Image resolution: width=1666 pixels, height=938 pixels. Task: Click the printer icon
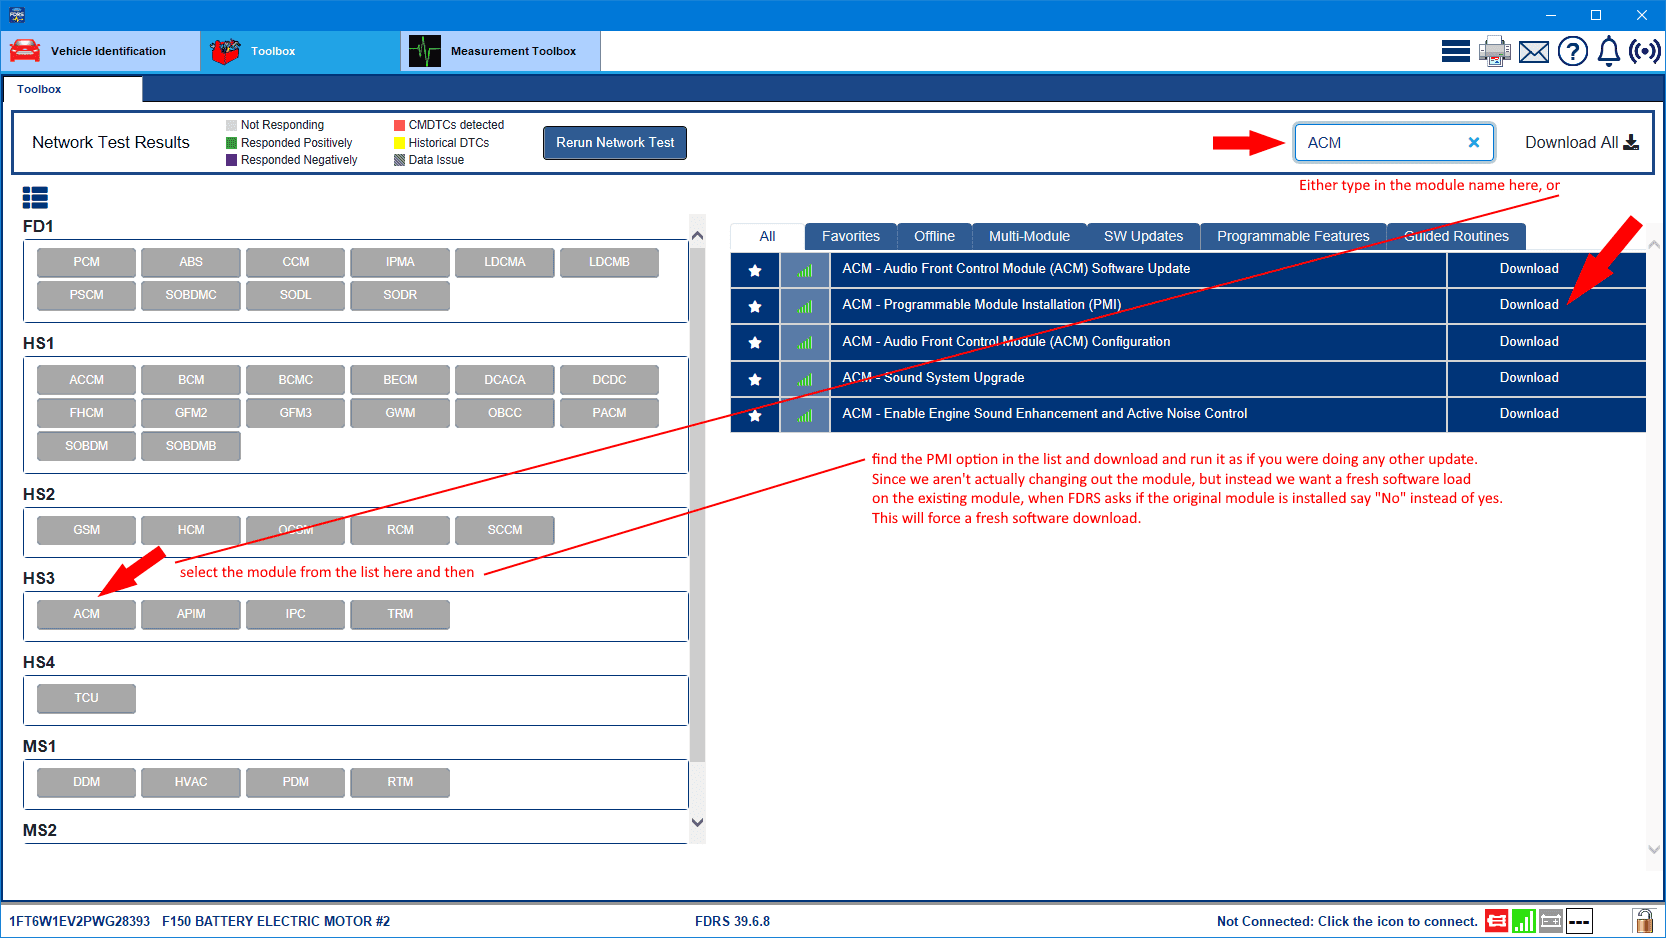pos(1494,51)
